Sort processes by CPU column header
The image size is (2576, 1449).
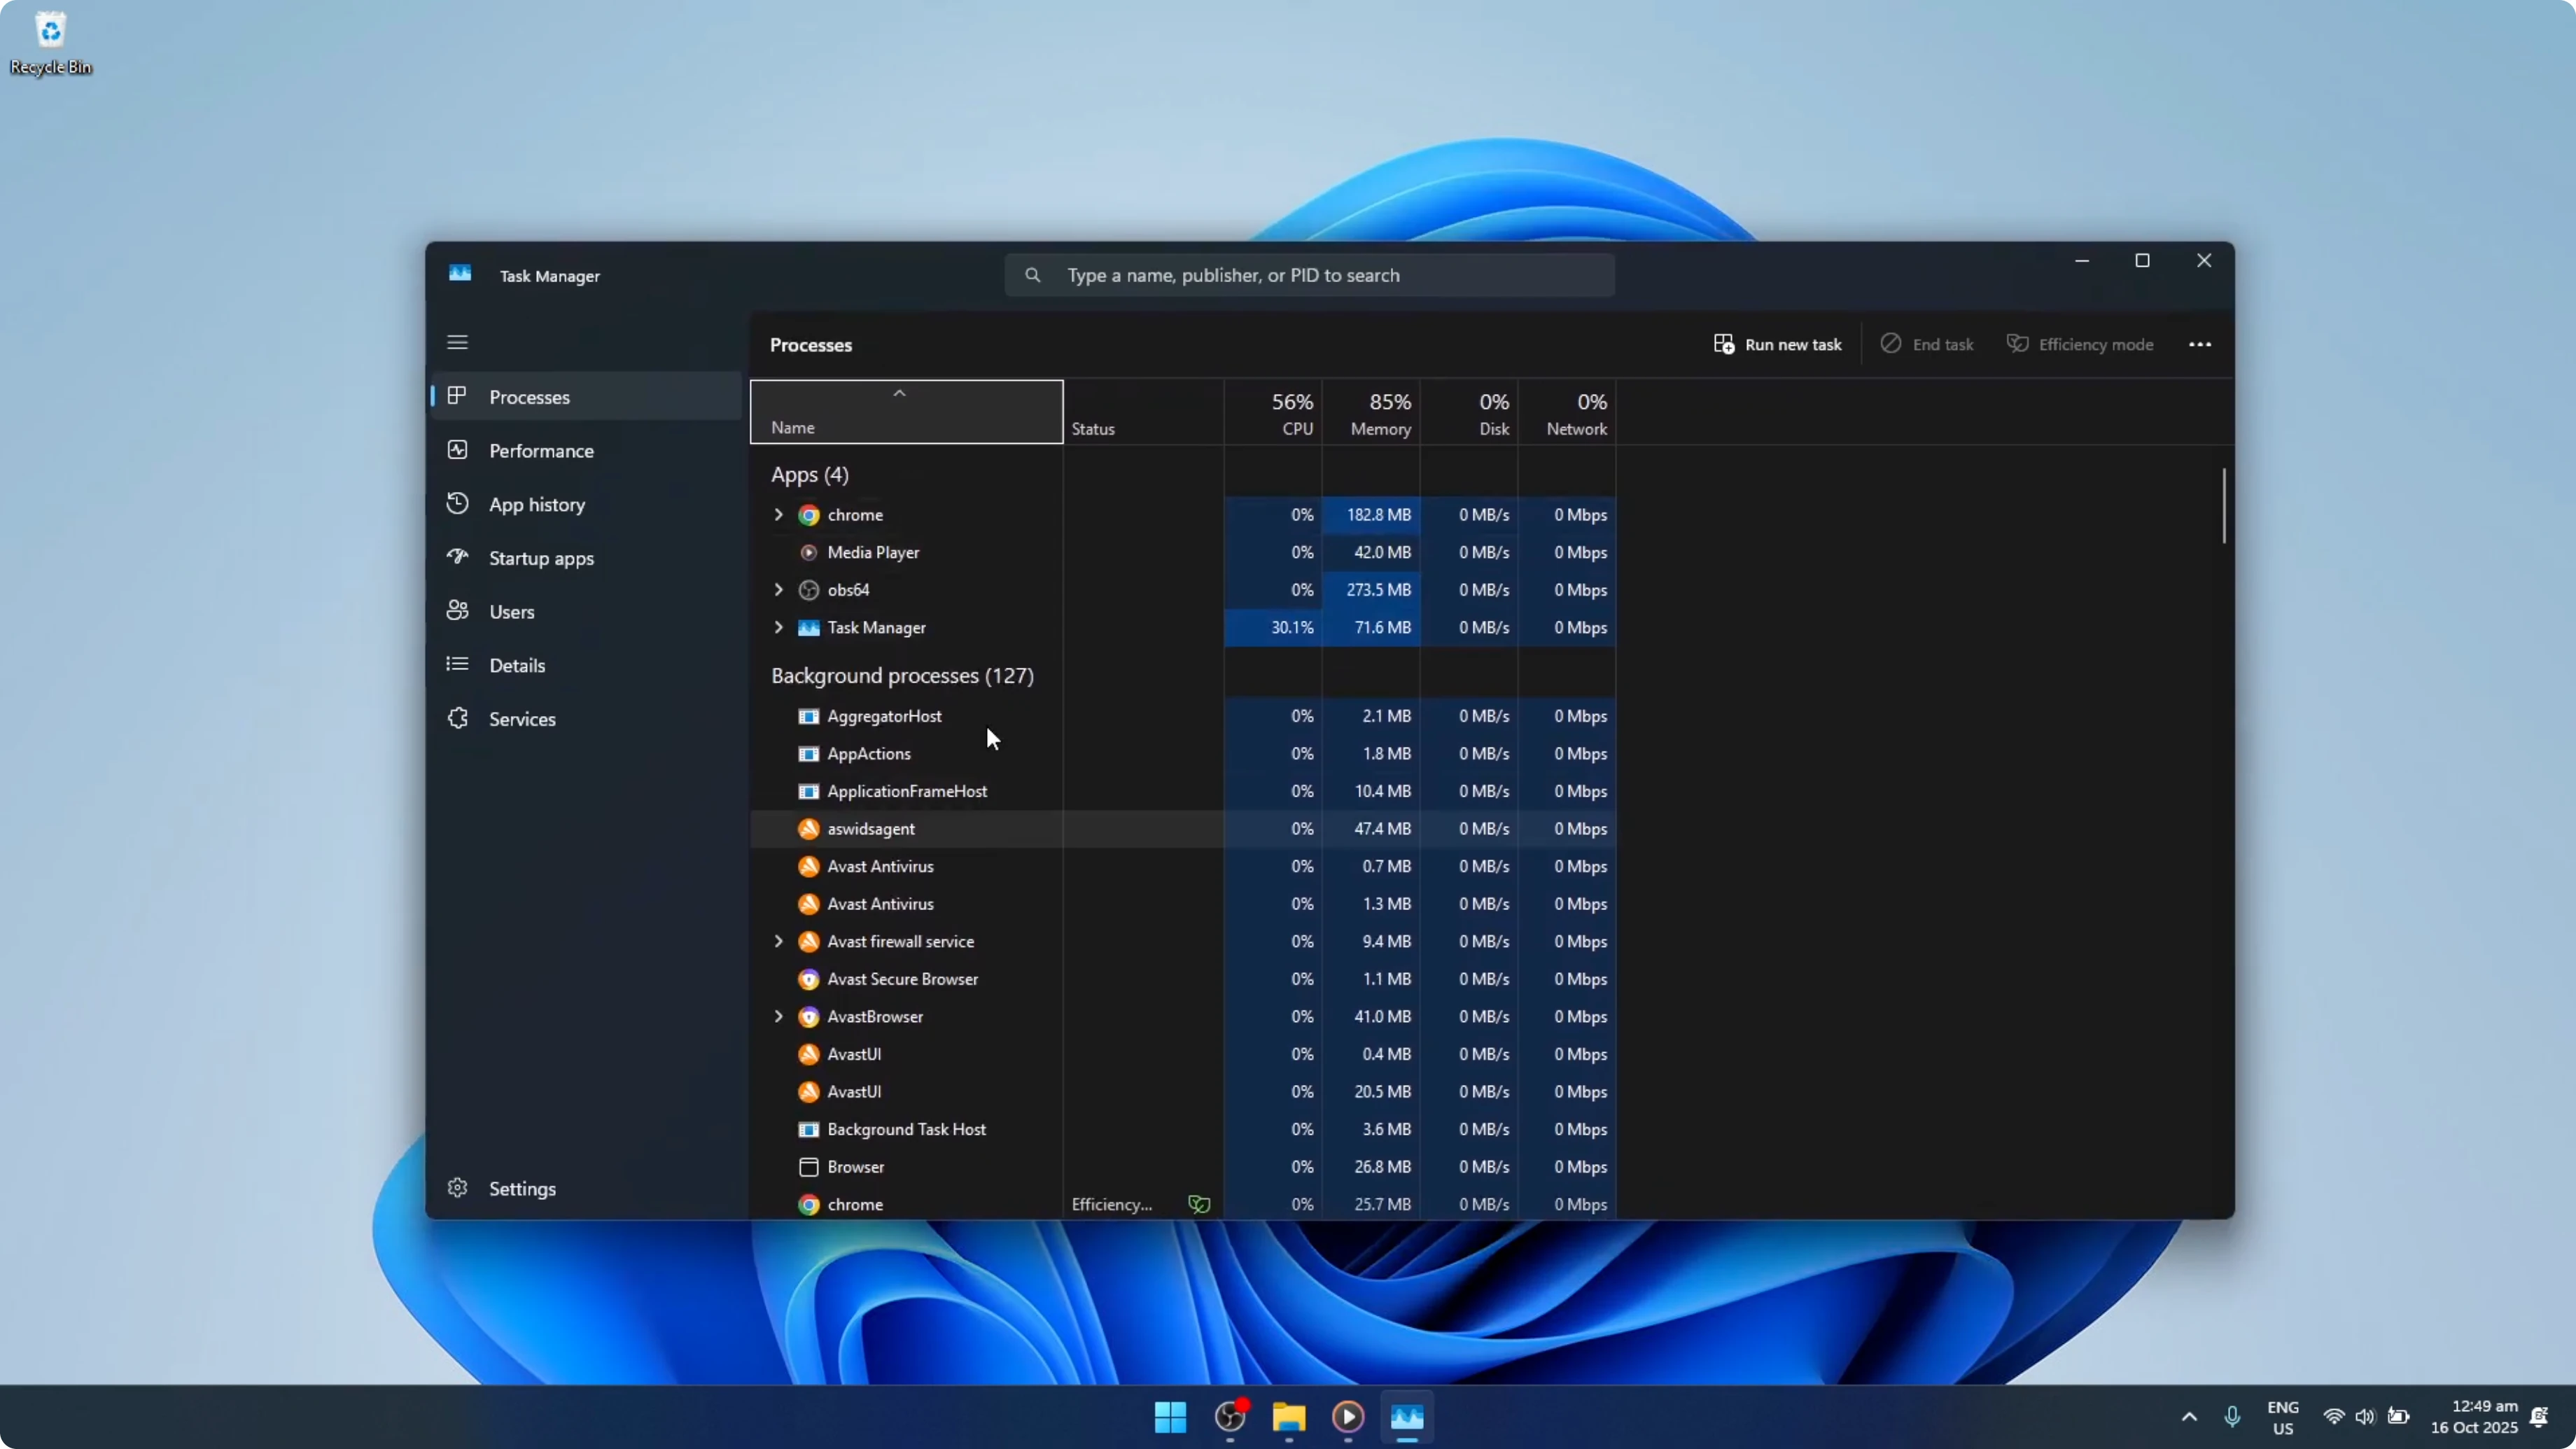click(1273, 412)
